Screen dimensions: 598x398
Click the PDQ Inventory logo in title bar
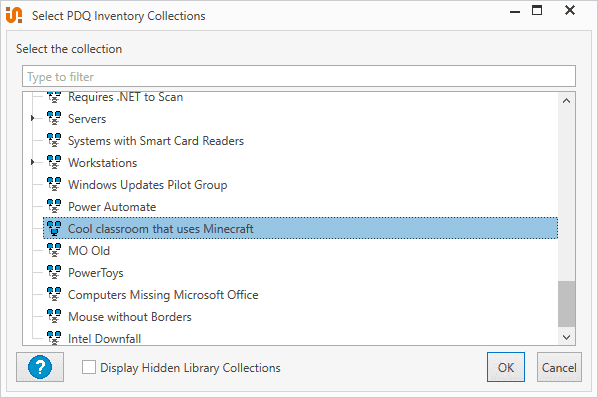coord(14,15)
